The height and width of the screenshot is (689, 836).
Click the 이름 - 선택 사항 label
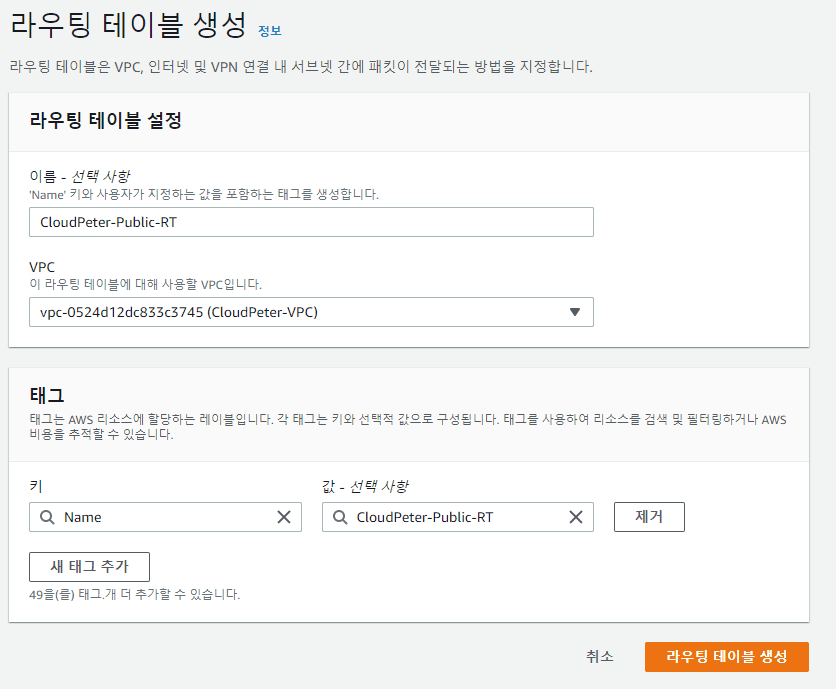click(x=80, y=176)
